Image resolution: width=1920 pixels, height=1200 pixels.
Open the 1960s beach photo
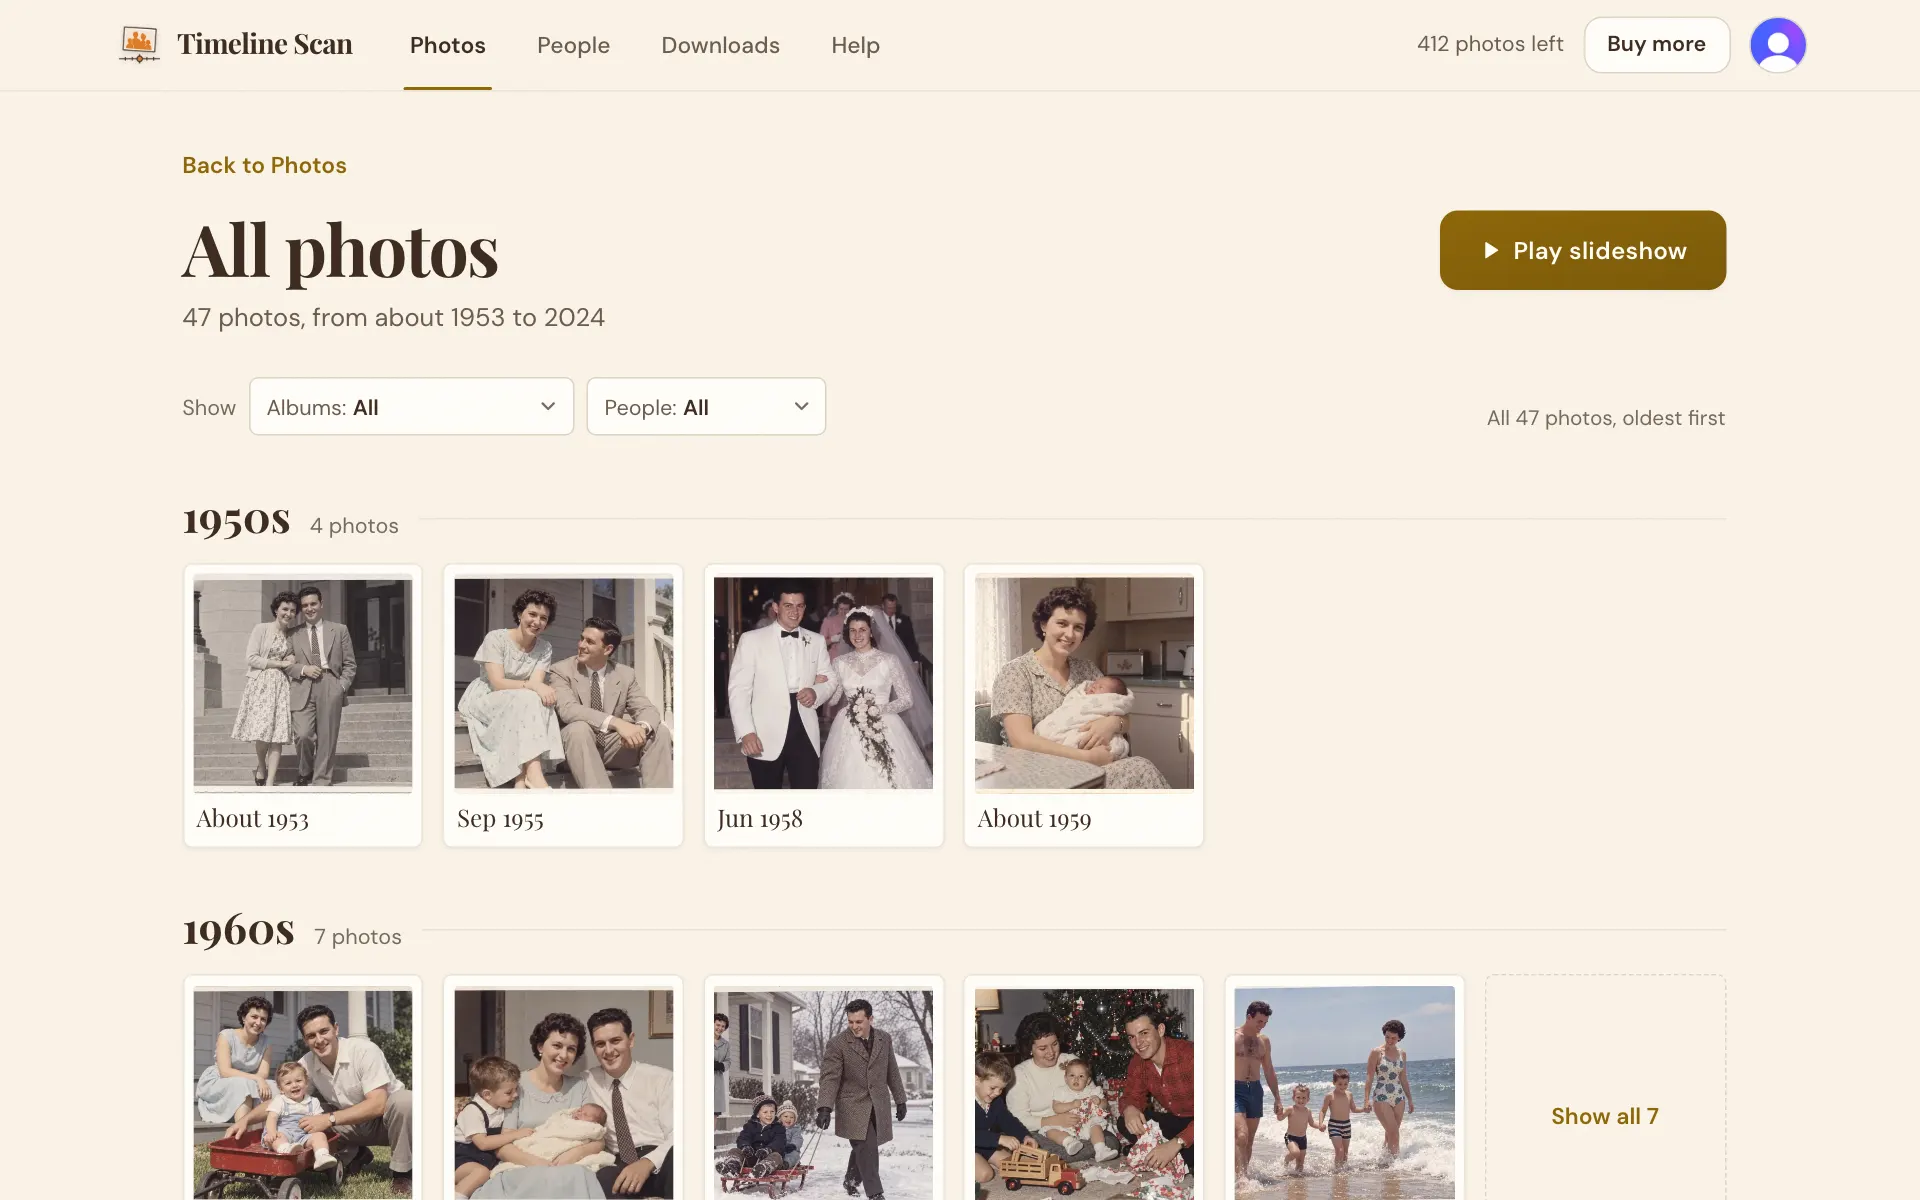pyautogui.click(x=1344, y=1090)
